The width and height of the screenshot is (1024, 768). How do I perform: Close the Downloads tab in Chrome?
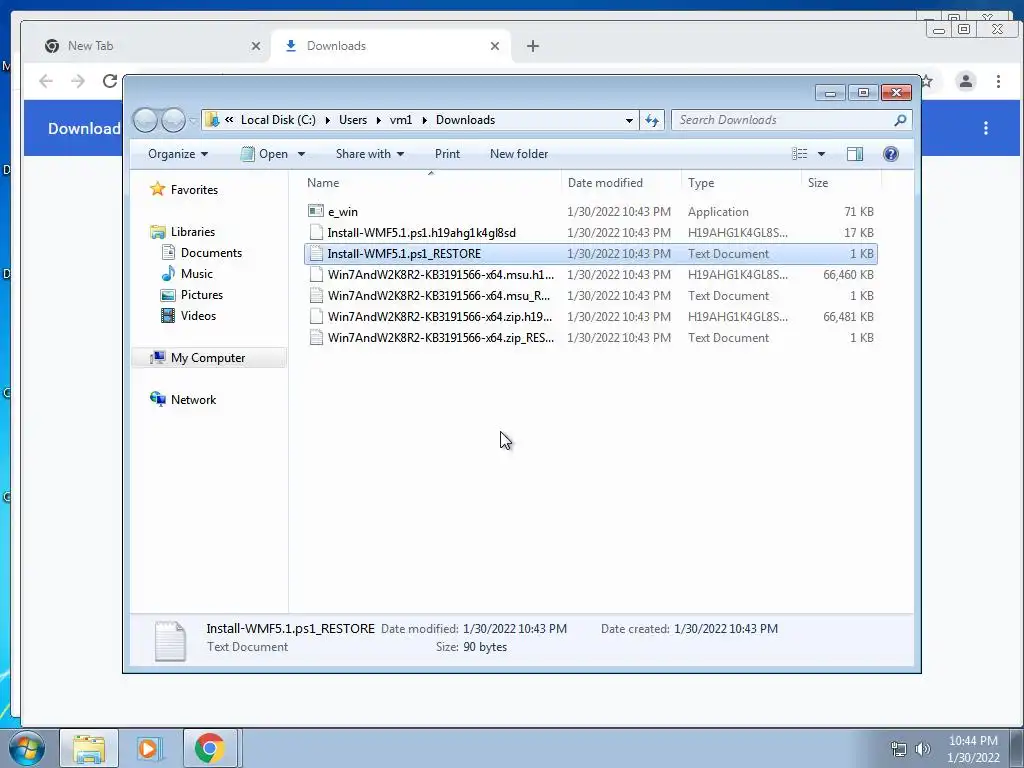(x=494, y=46)
